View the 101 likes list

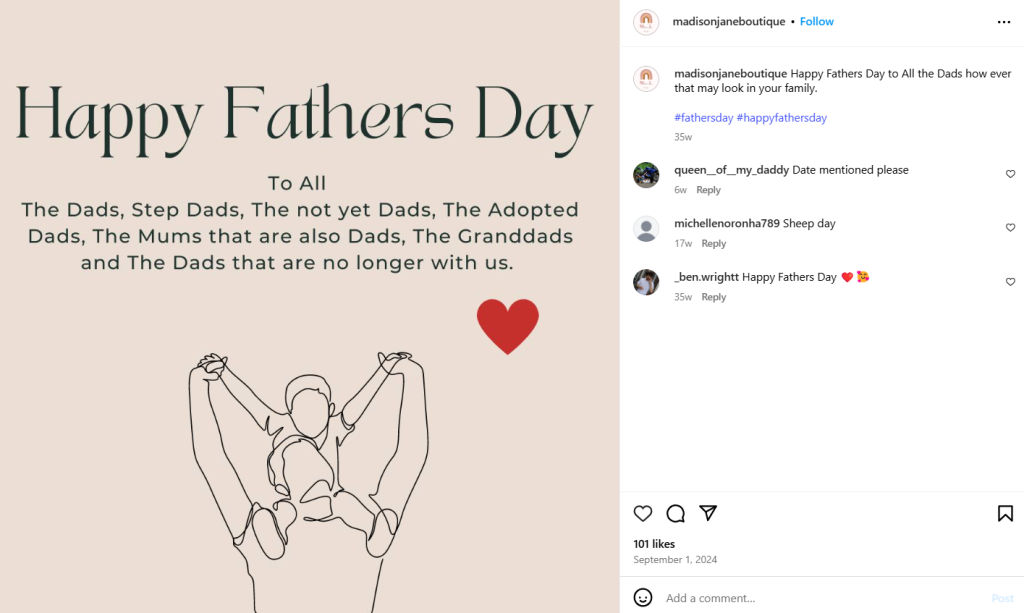click(654, 544)
